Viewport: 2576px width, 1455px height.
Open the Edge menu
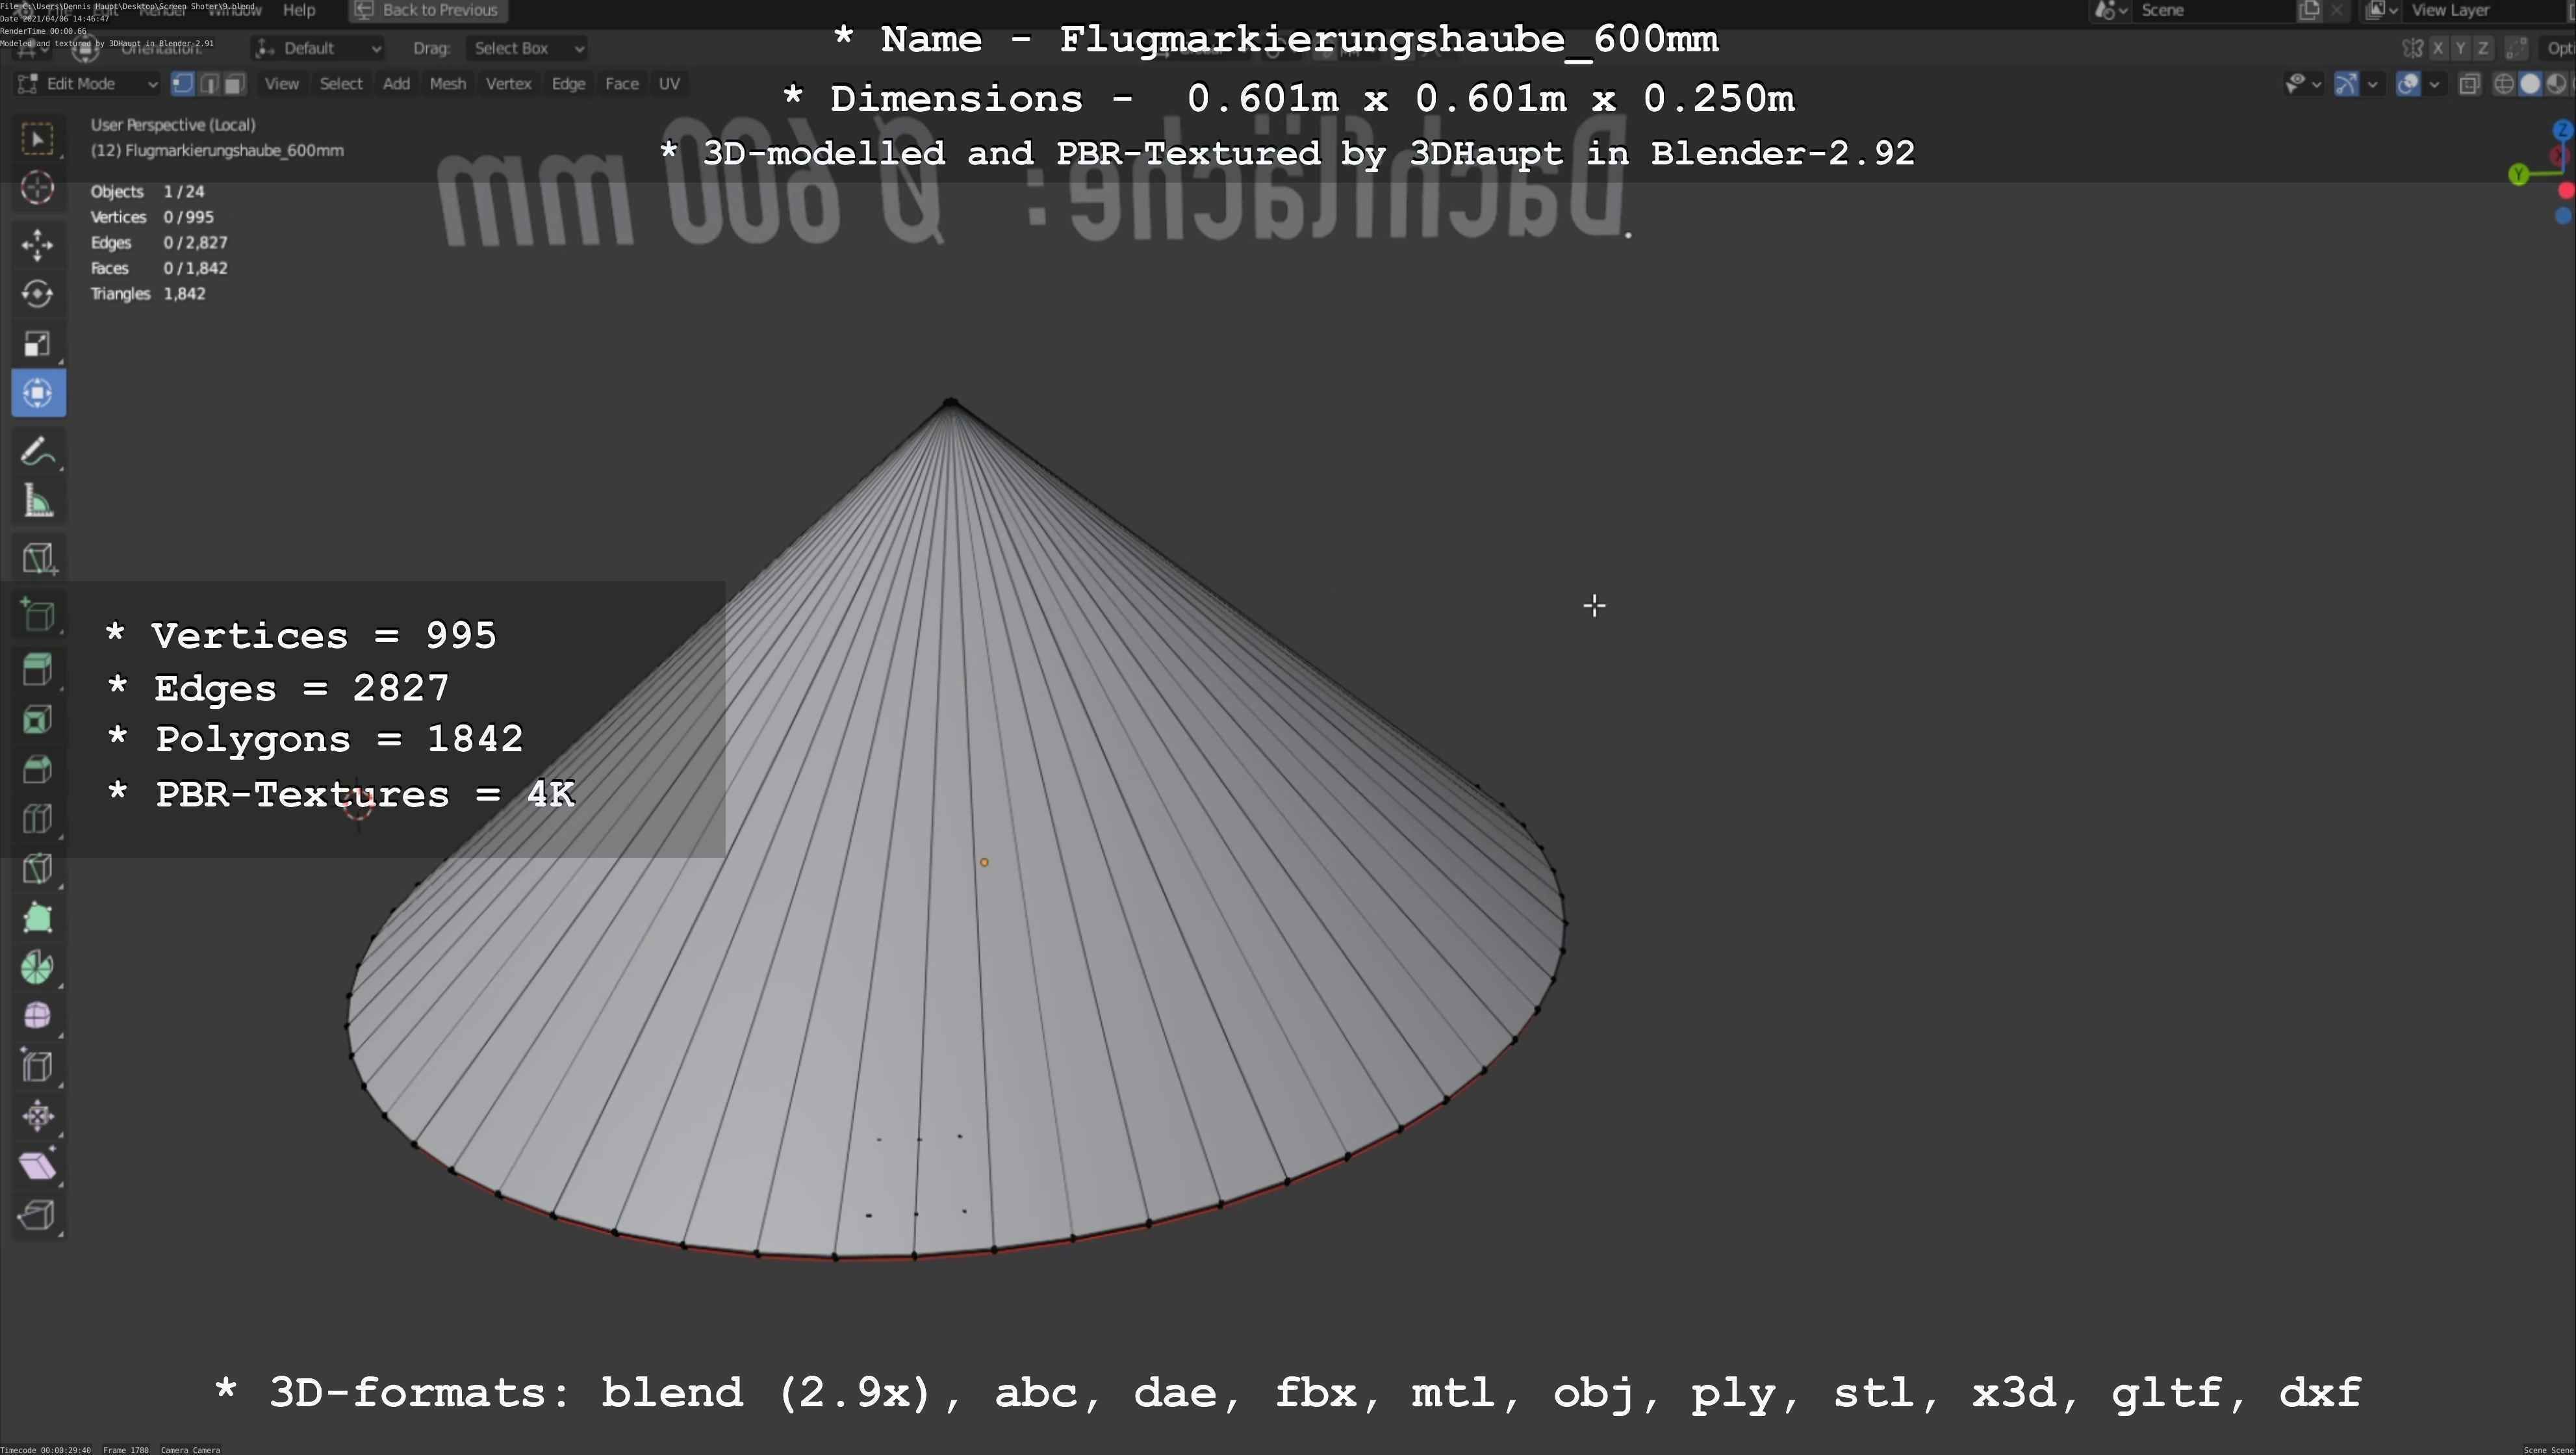pyautogui.click(x=569, y=84)
